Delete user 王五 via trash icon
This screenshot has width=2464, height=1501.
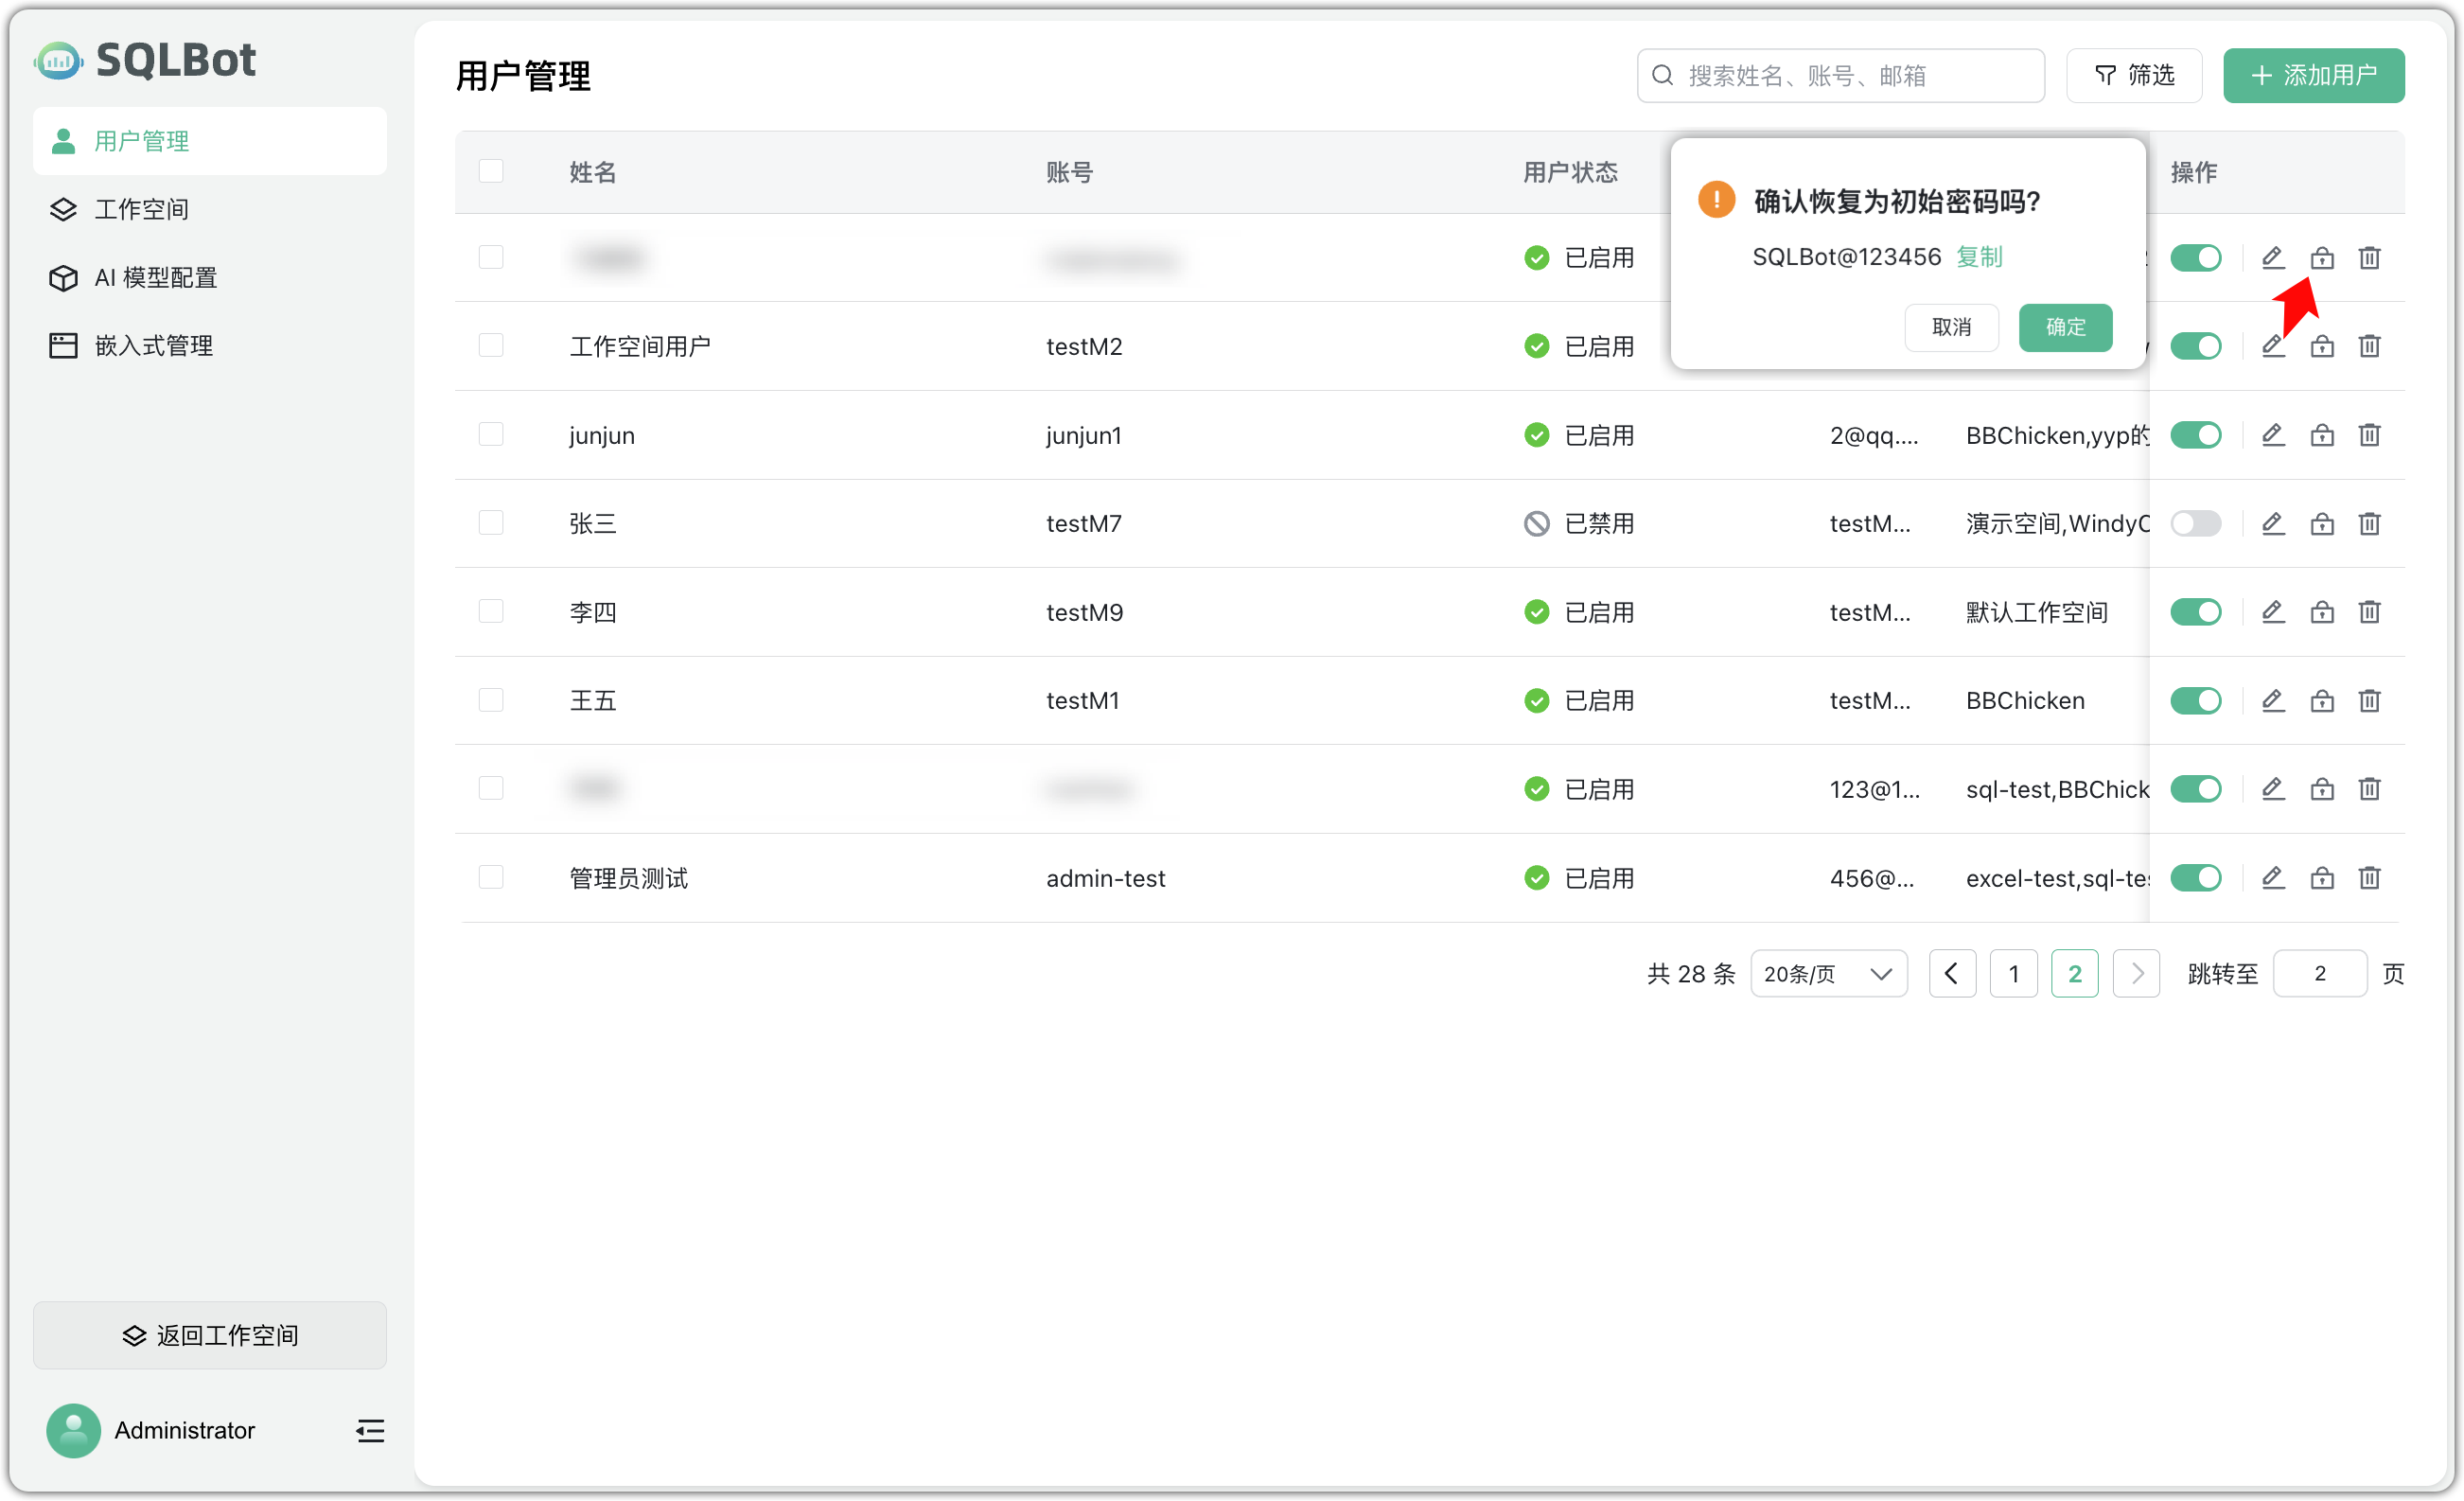click(x=2369, y=700)
